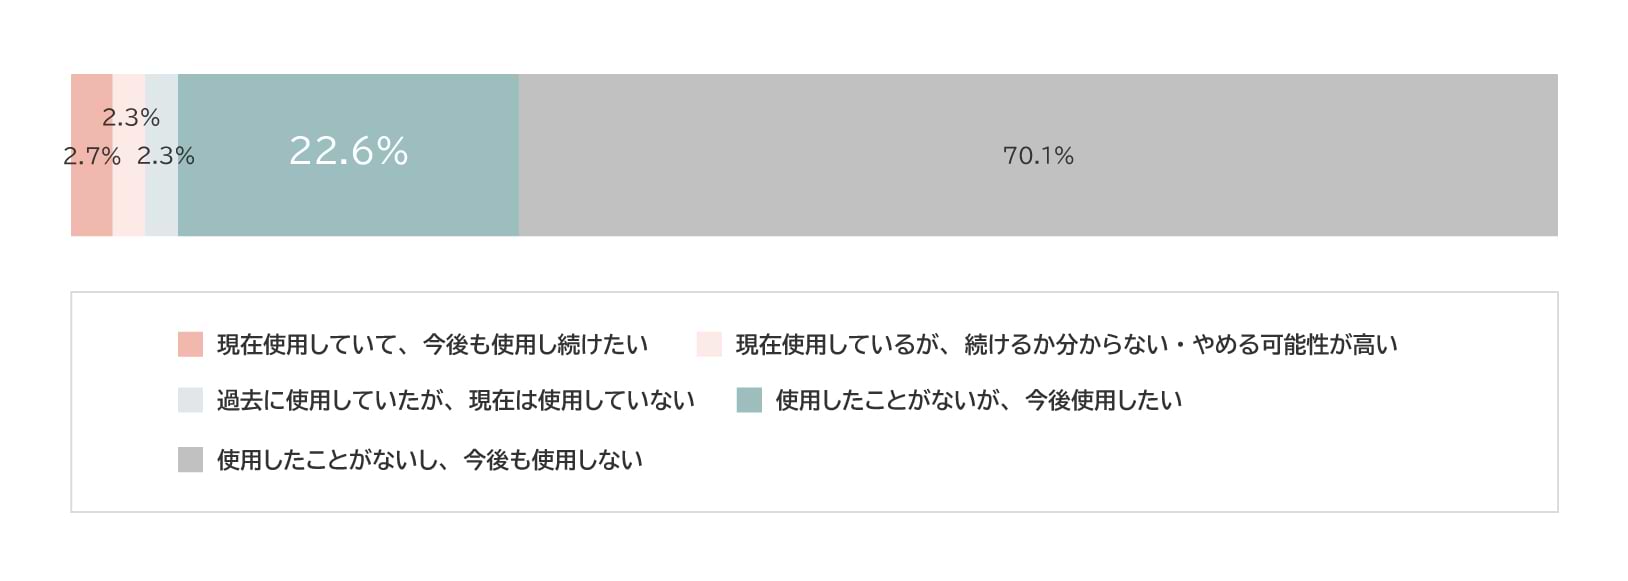Click the gray legend swatch for 今後も使用しない
This screenshot has width=1628, height=581.
(x=190, y=459)
